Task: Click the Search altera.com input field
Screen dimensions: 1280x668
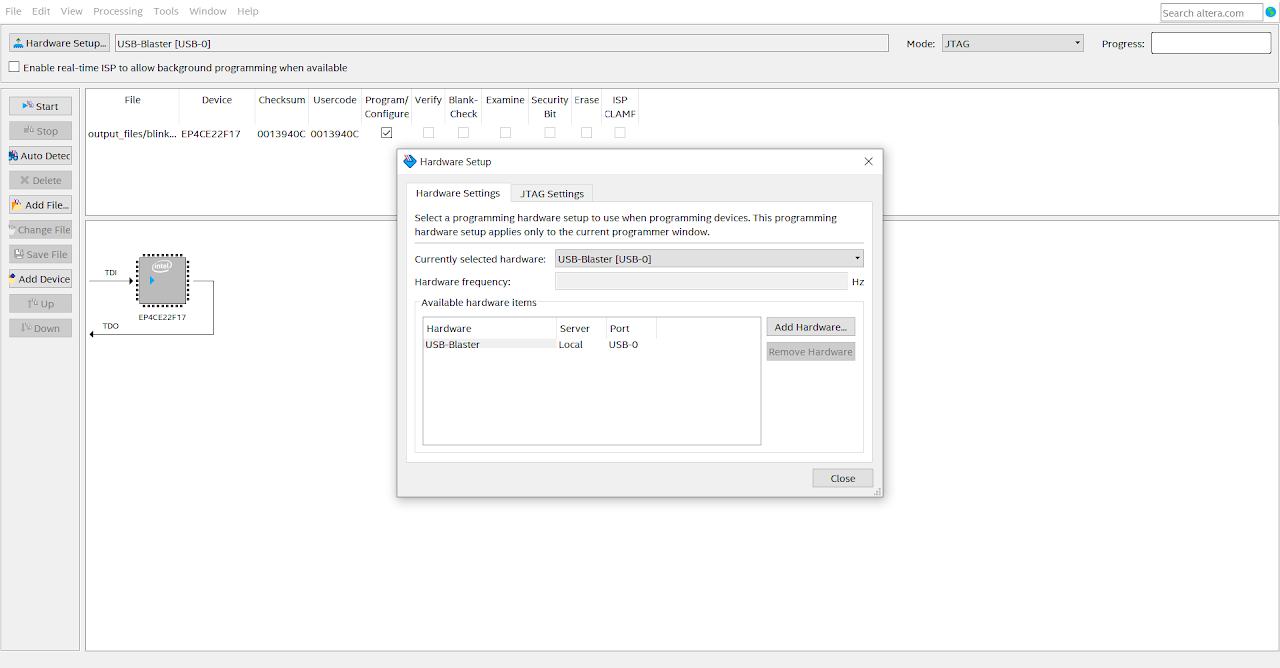Action: pyautogui.click(x=1210, y=13)
